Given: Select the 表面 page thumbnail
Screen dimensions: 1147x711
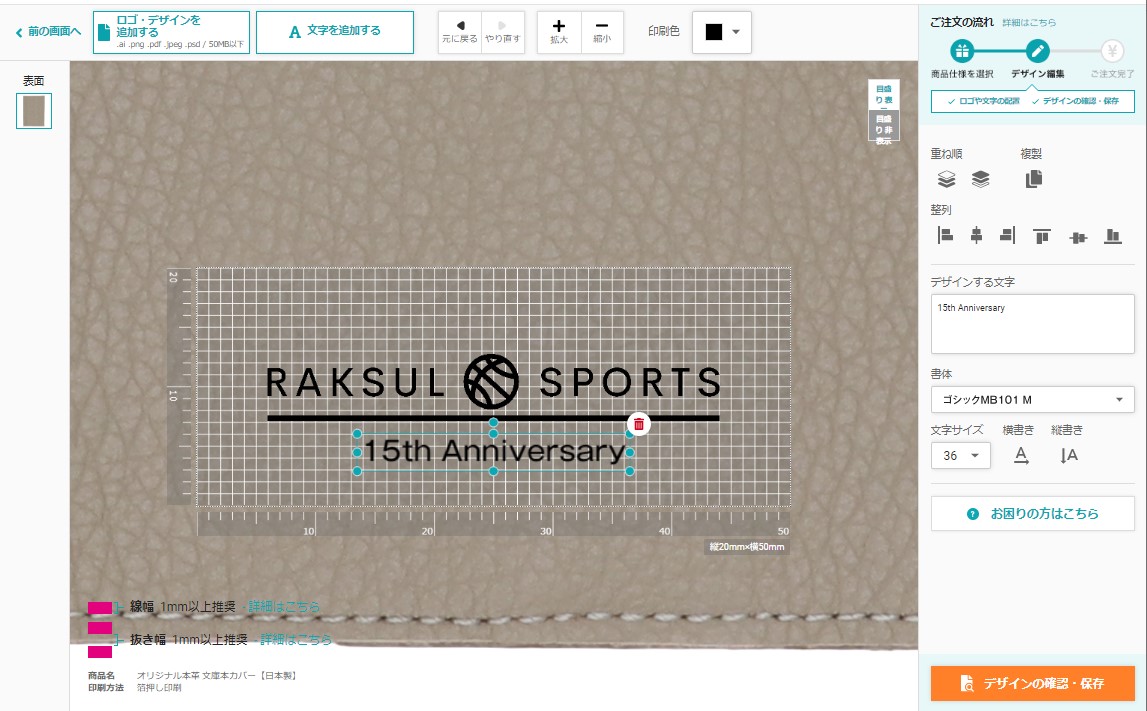Looking at the screenshot, I should [x=34, y=110].
